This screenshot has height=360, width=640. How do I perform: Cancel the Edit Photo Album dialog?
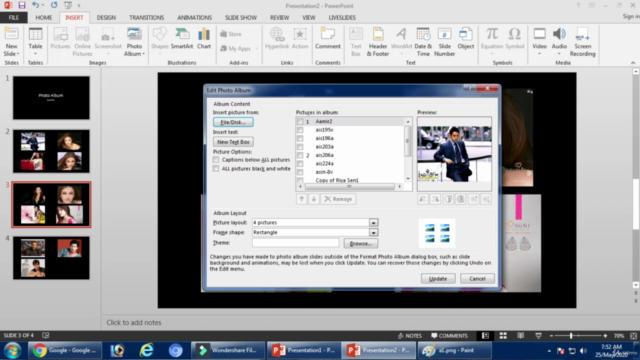click(477, 278)
